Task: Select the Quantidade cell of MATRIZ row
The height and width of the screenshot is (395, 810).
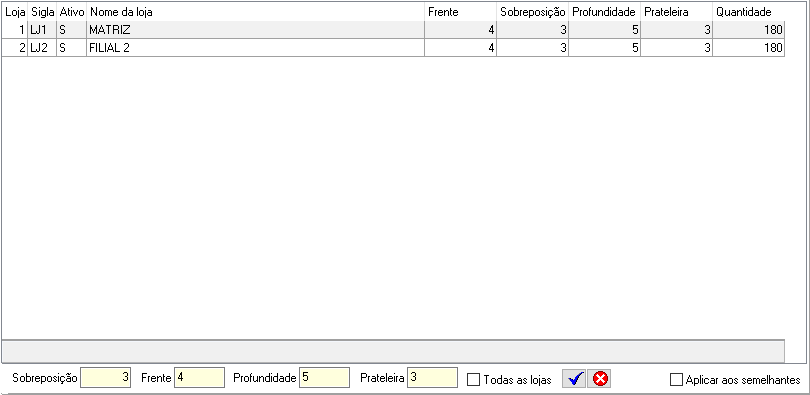Action: (749, 30)
